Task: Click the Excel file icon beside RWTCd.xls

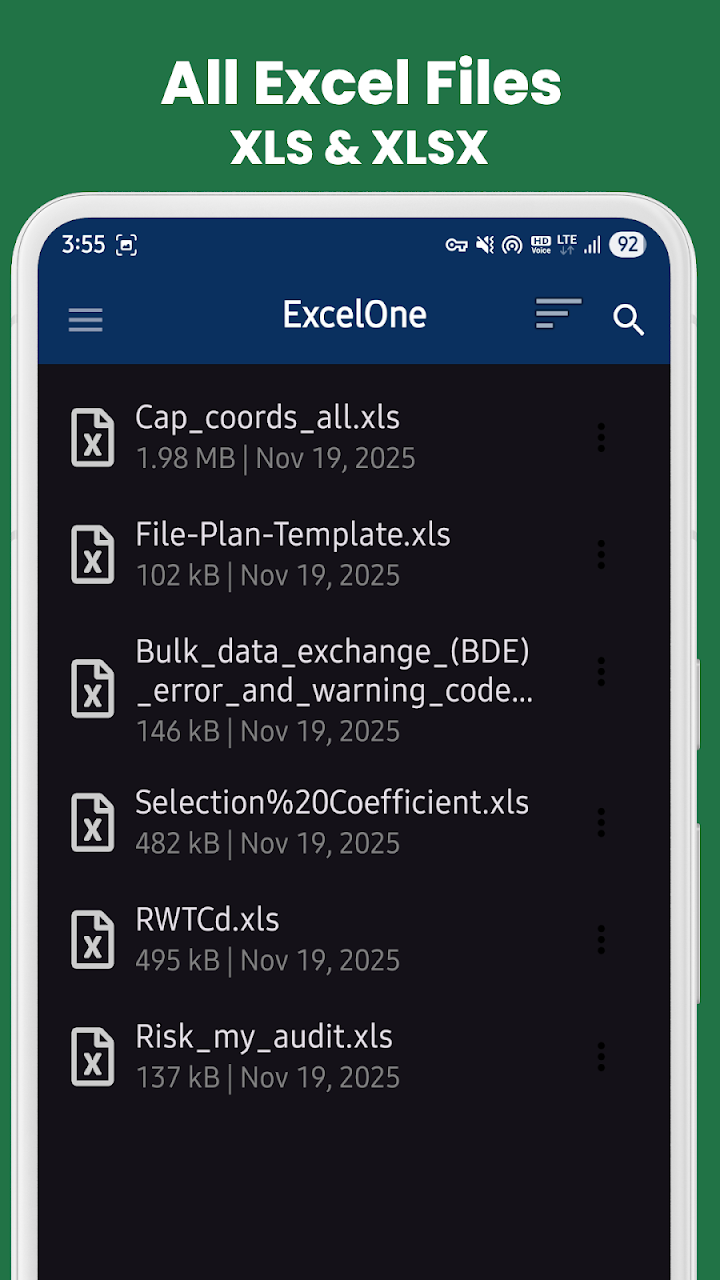Action: 93,939
